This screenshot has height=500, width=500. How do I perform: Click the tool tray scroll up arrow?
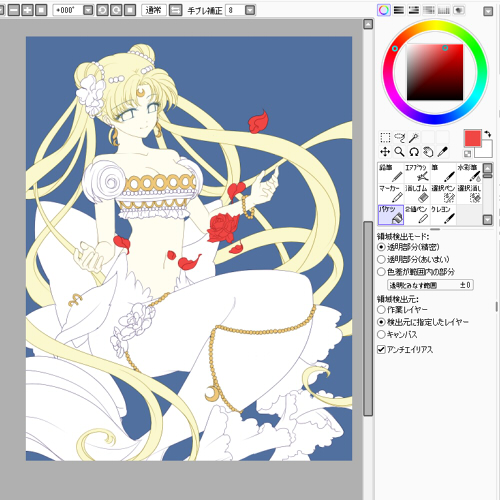click(x=487, y=168)
